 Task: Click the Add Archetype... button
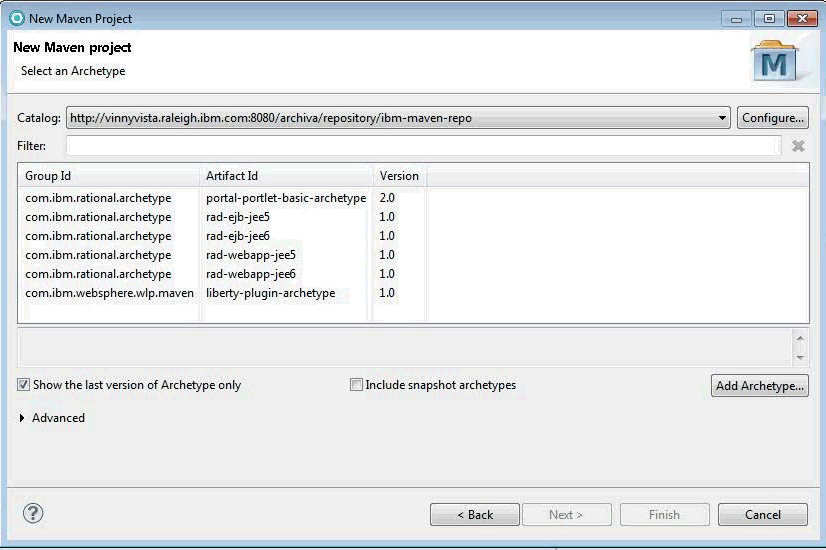point(759,386)
